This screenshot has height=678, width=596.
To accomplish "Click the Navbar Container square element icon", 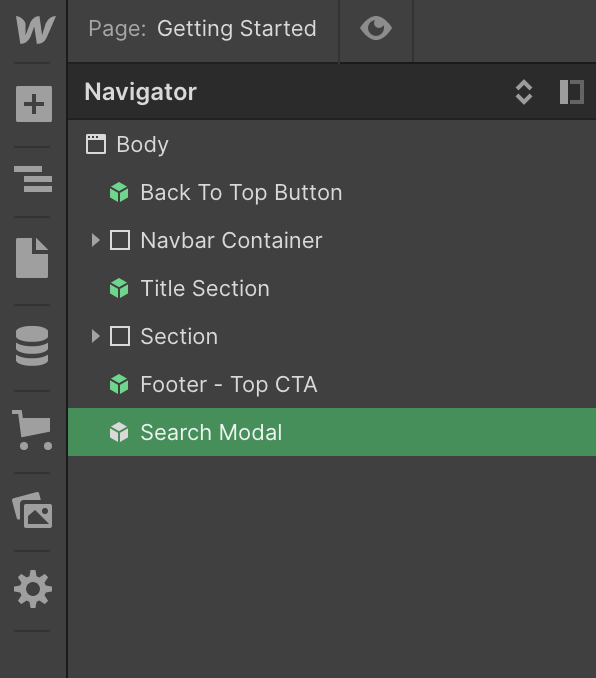I will click(x=120, y=240).
